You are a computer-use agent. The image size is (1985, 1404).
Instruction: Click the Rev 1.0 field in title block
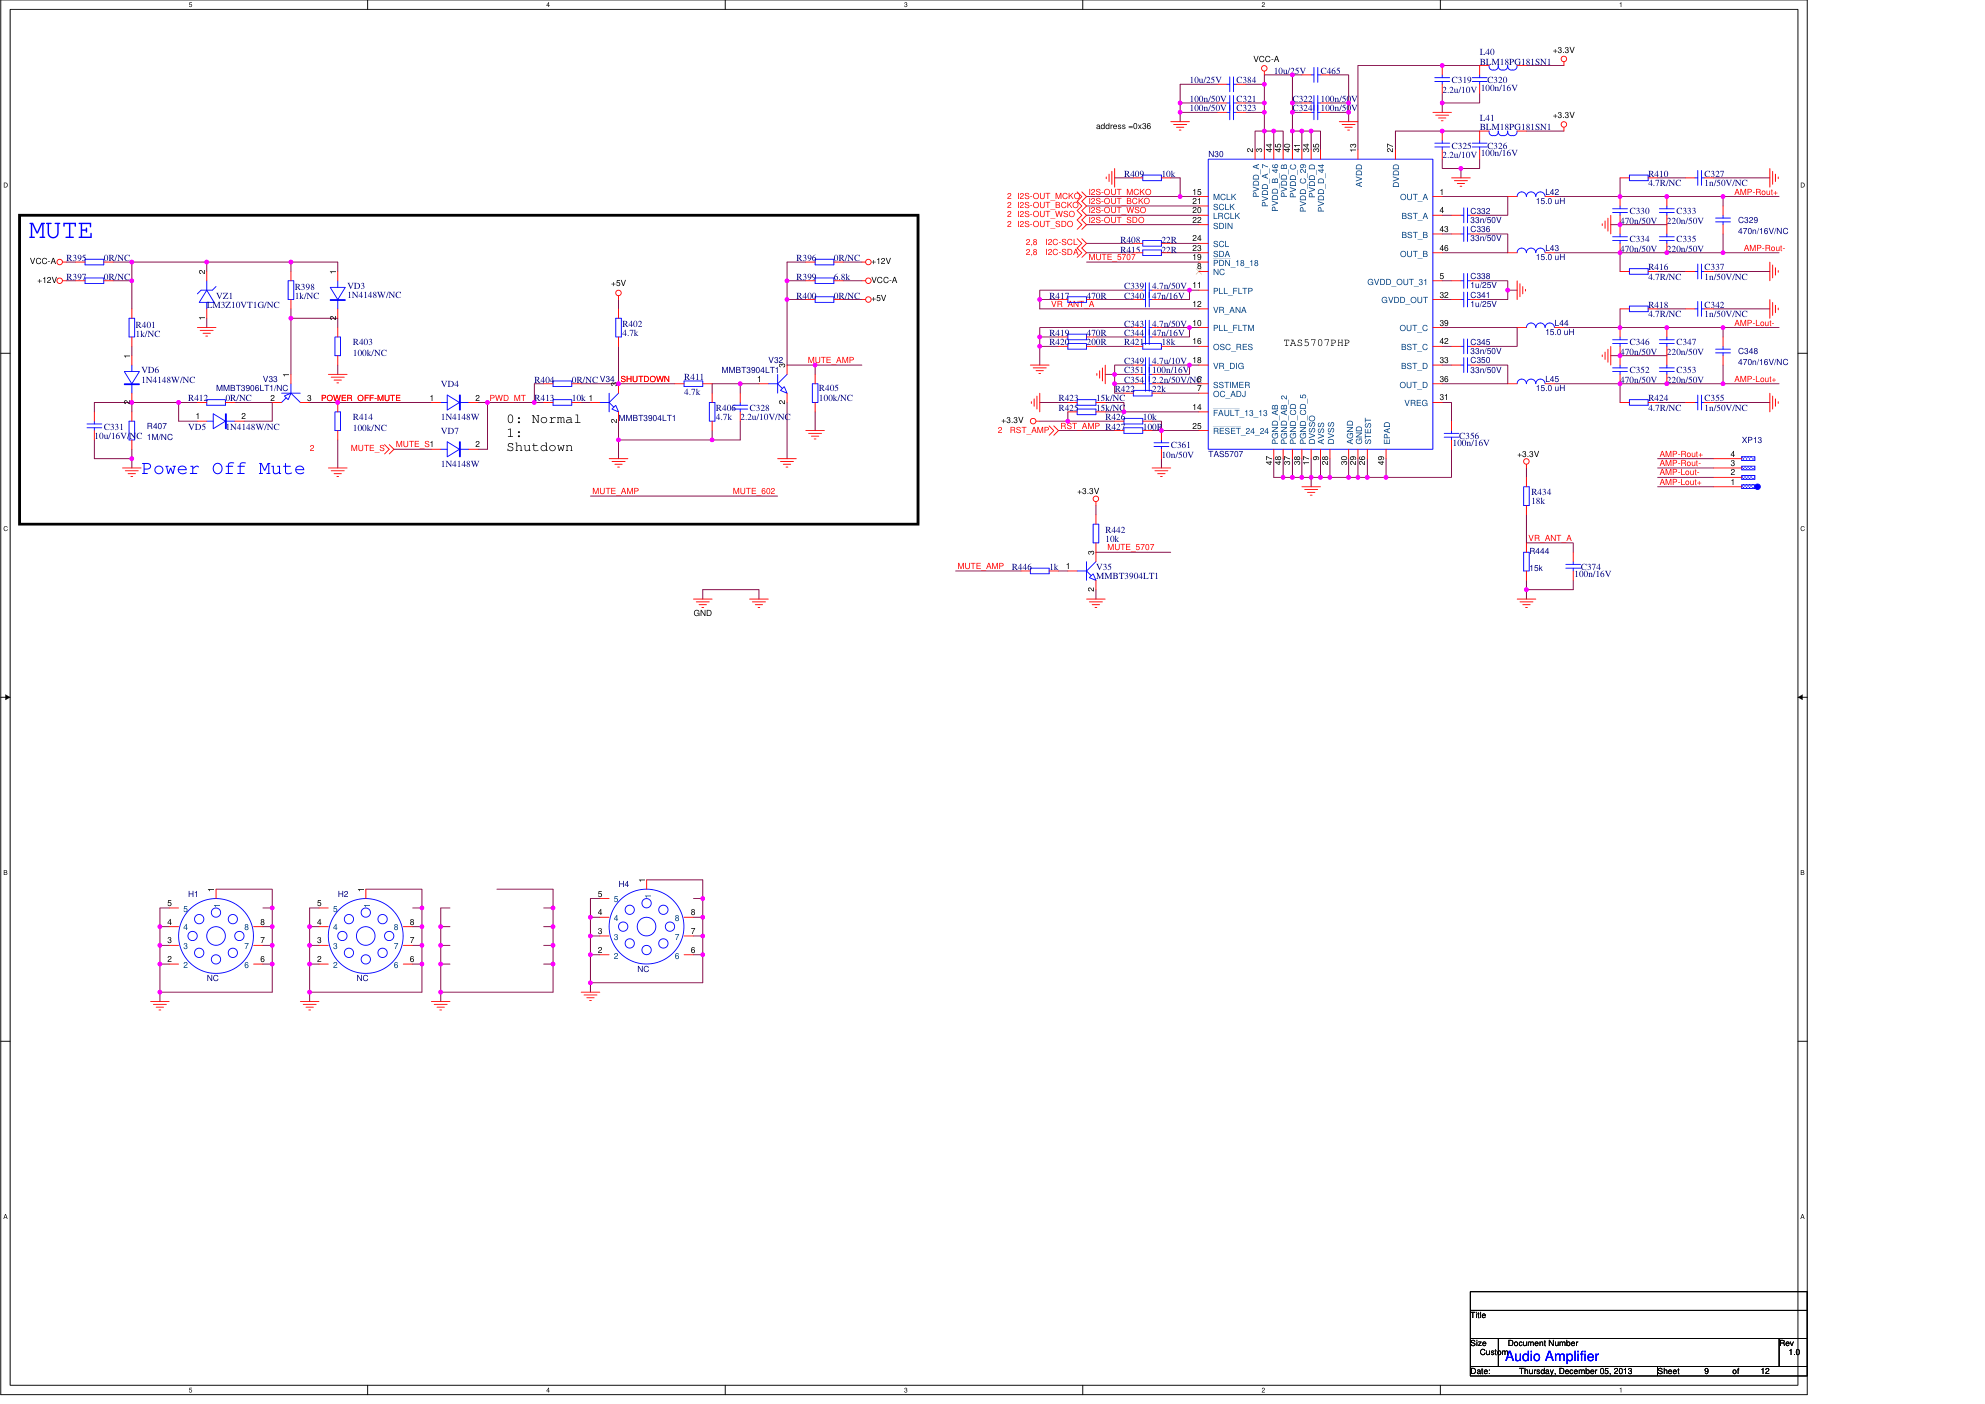[1791, 1348]
